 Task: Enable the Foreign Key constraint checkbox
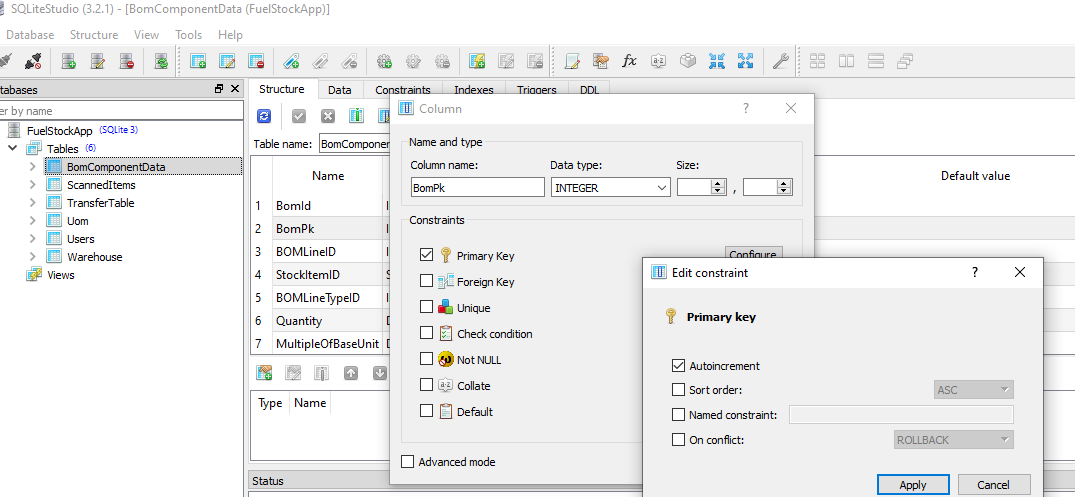pyautogui.click(x=426, y=281)
